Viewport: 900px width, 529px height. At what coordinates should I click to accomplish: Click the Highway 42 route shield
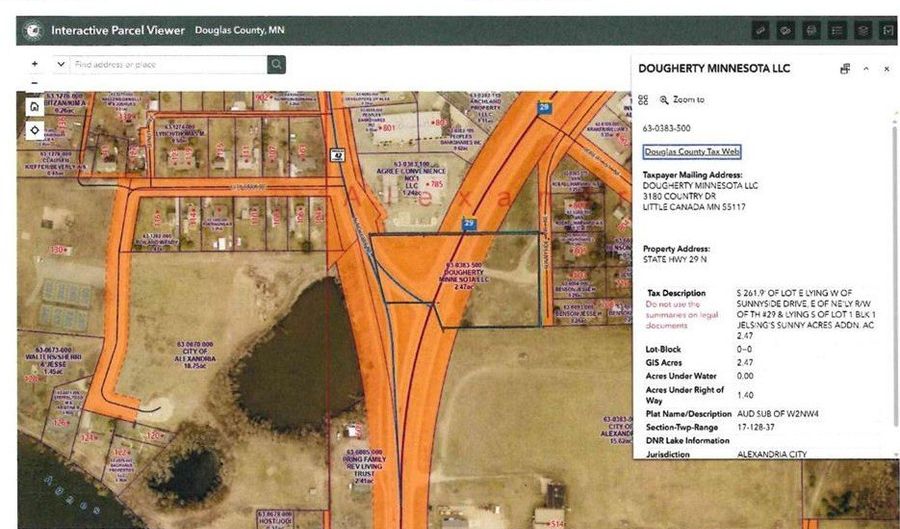pyautogui.click(x=338, y=154)
